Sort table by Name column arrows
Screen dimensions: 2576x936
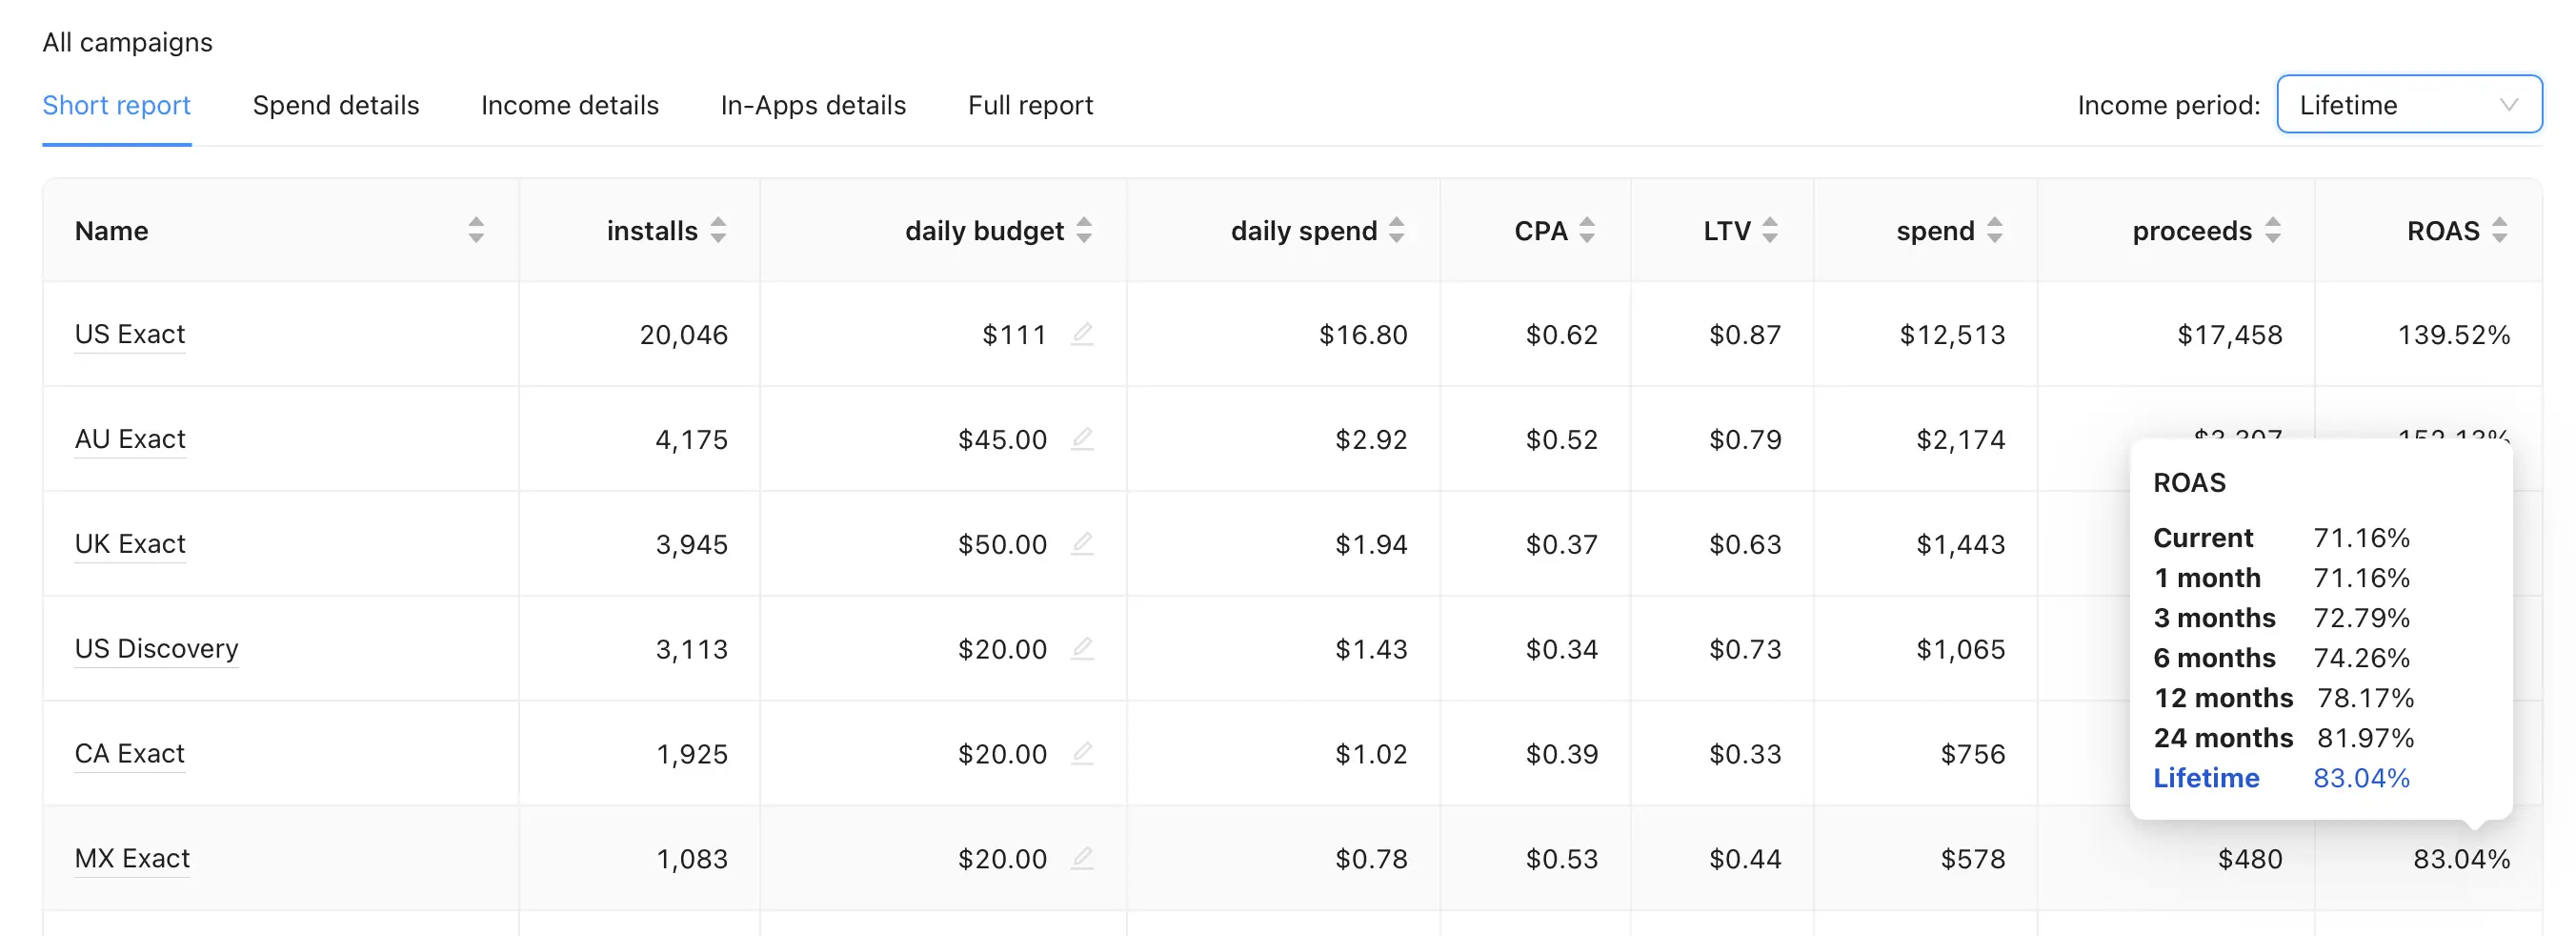coord(476,231)
